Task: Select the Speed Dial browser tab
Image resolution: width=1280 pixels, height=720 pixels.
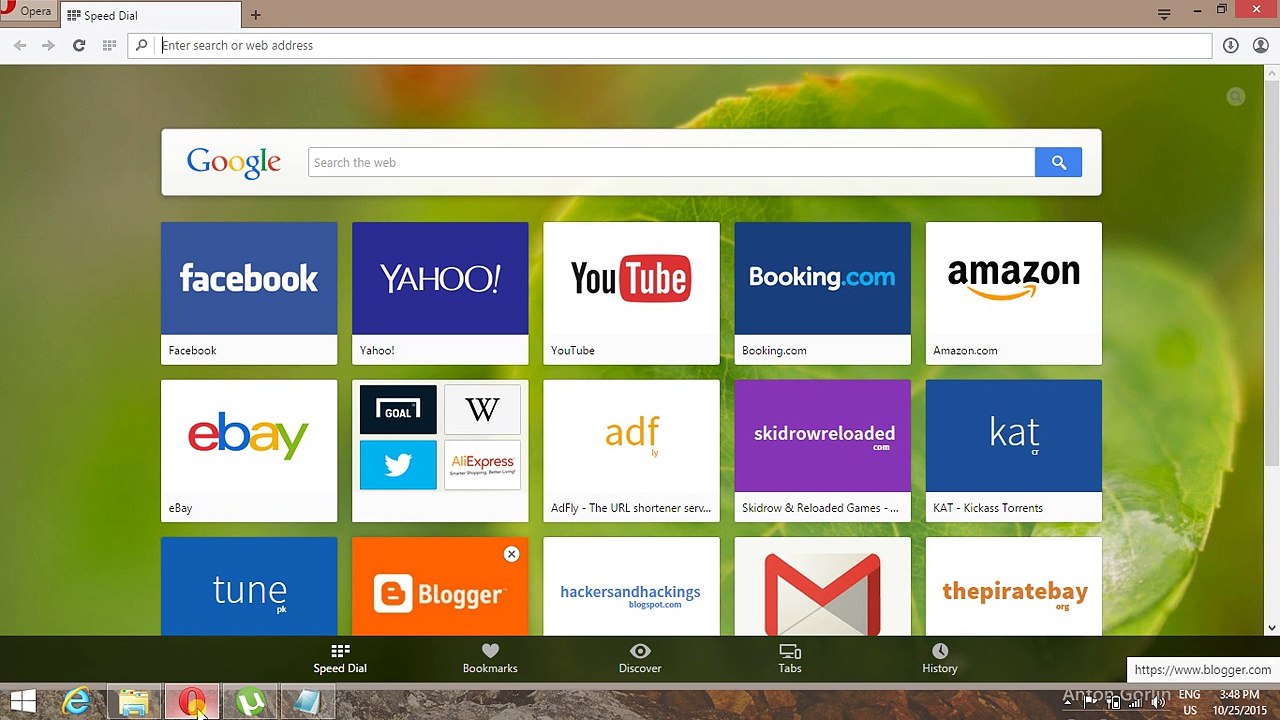Action: 150,15
